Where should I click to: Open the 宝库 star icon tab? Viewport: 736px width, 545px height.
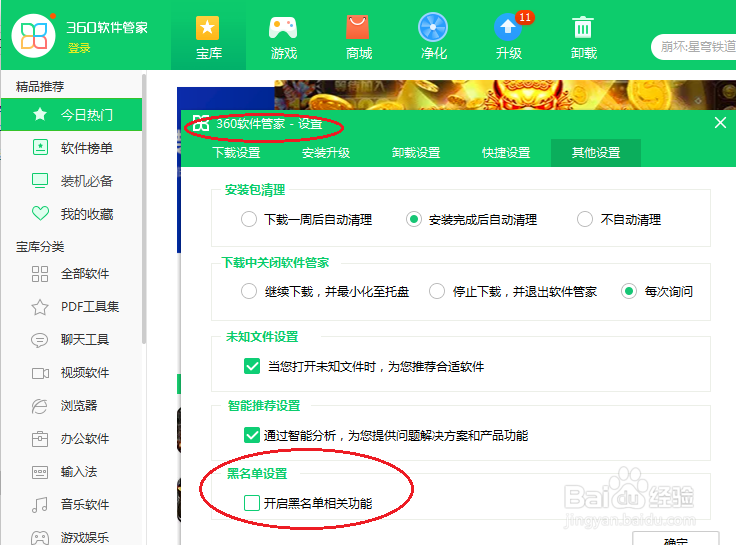coord(207,28)
